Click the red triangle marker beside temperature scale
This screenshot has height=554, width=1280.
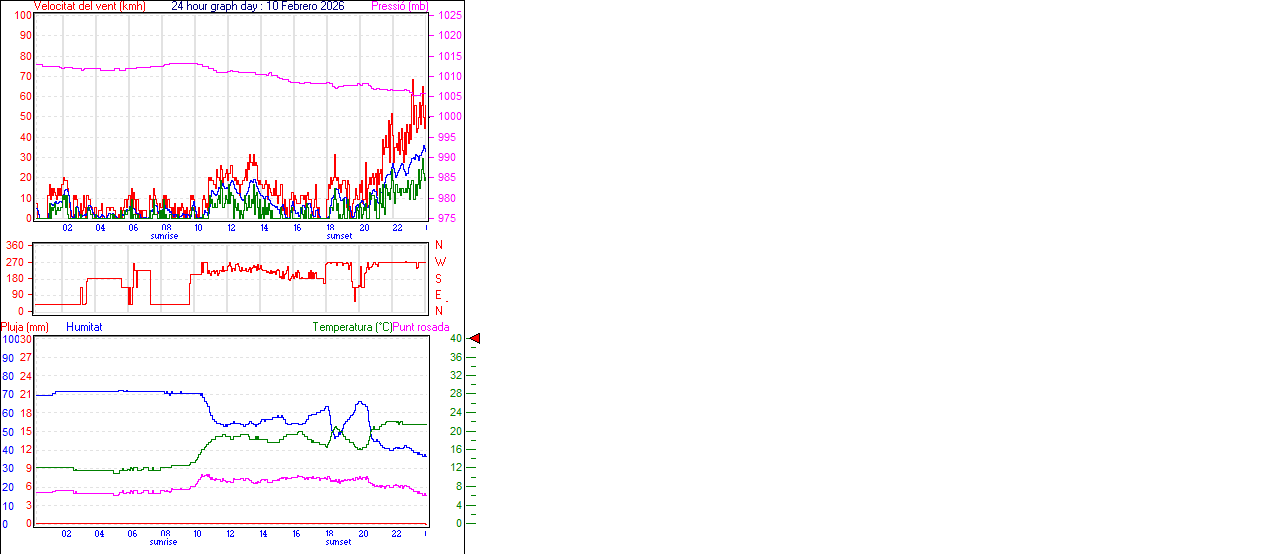click(475, 339)
